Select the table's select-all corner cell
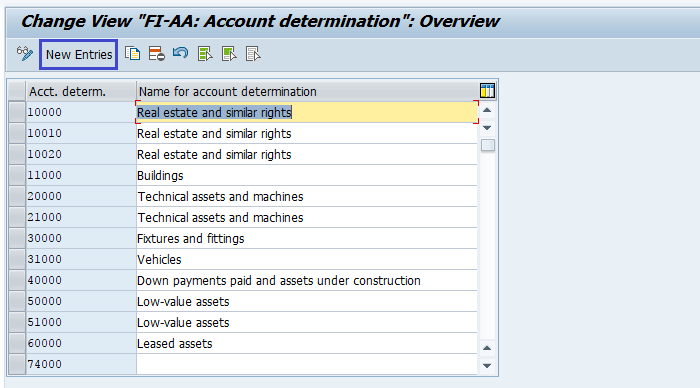Image resolution: width=700 pixels, height=388 pixels. pos(17,92)
